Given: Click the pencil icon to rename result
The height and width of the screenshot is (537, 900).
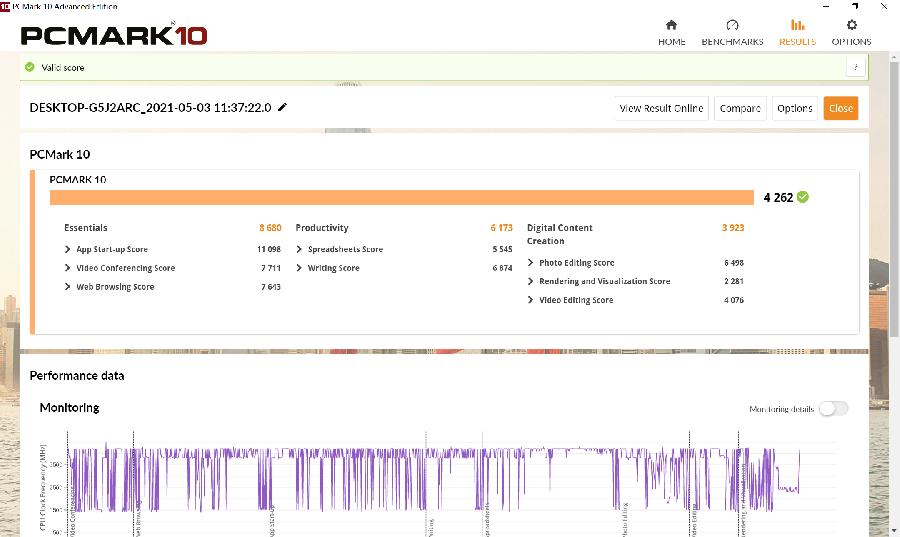Looking at the screenshot, I should (x=283, y=107).
